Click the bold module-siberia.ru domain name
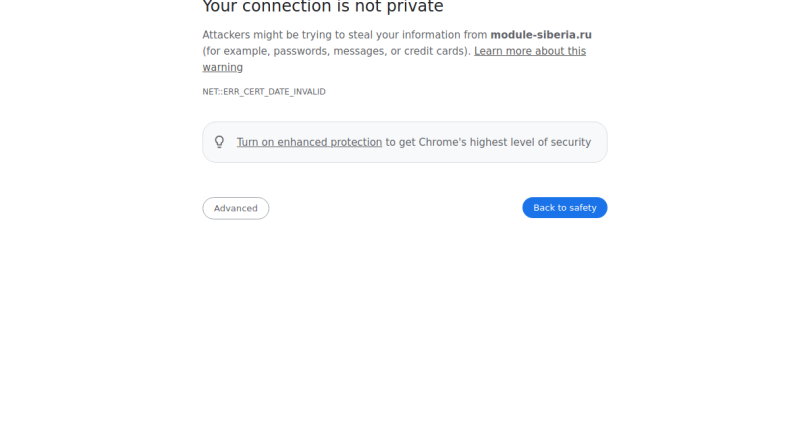The height and width of the screenshot is (424, 810). 540,35
